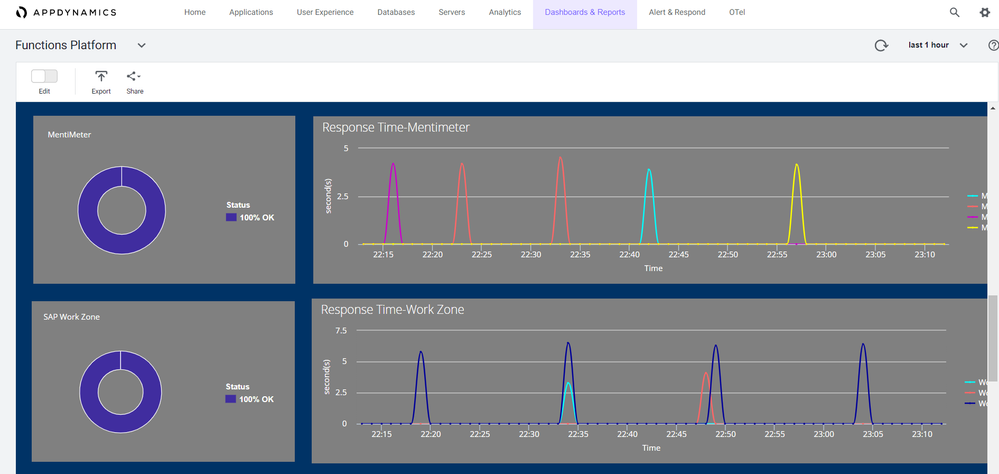The image size is (999, 474).
Task: Switch to the Applications tab
Action: [x=251, y=12]
